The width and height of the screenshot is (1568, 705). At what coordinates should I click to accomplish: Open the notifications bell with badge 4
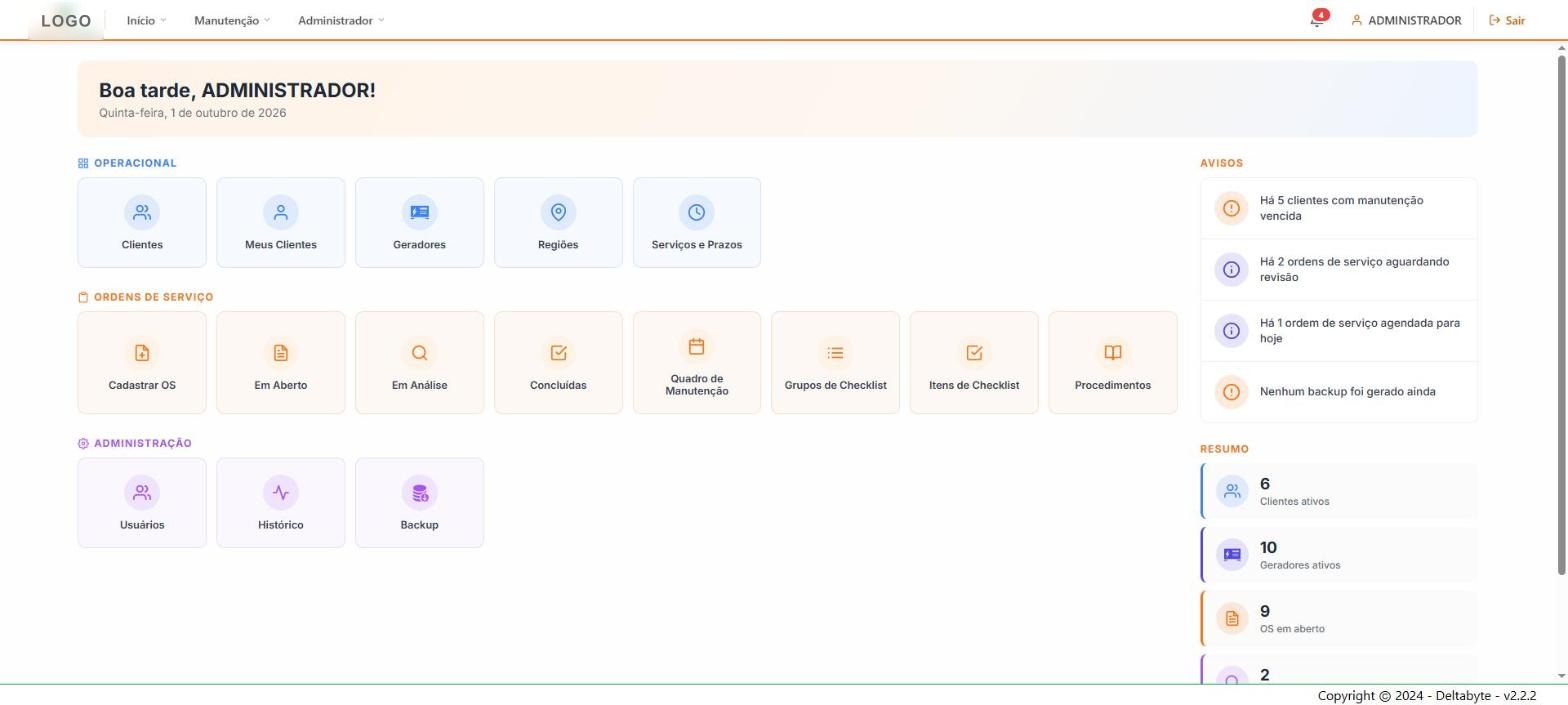[1318, 20]
